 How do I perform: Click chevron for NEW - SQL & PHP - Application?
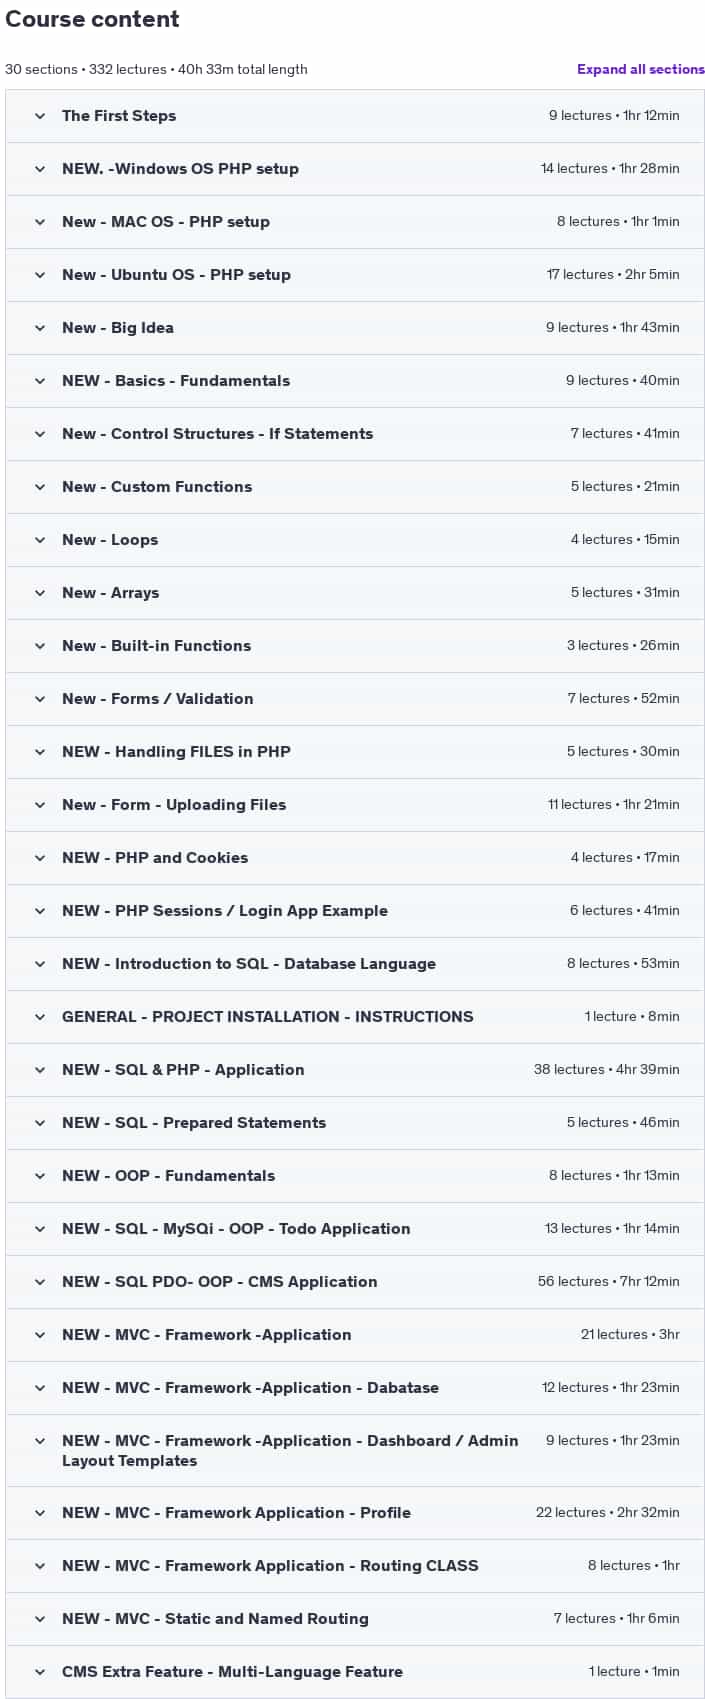pyautogui.click(x=40, y=1070)
